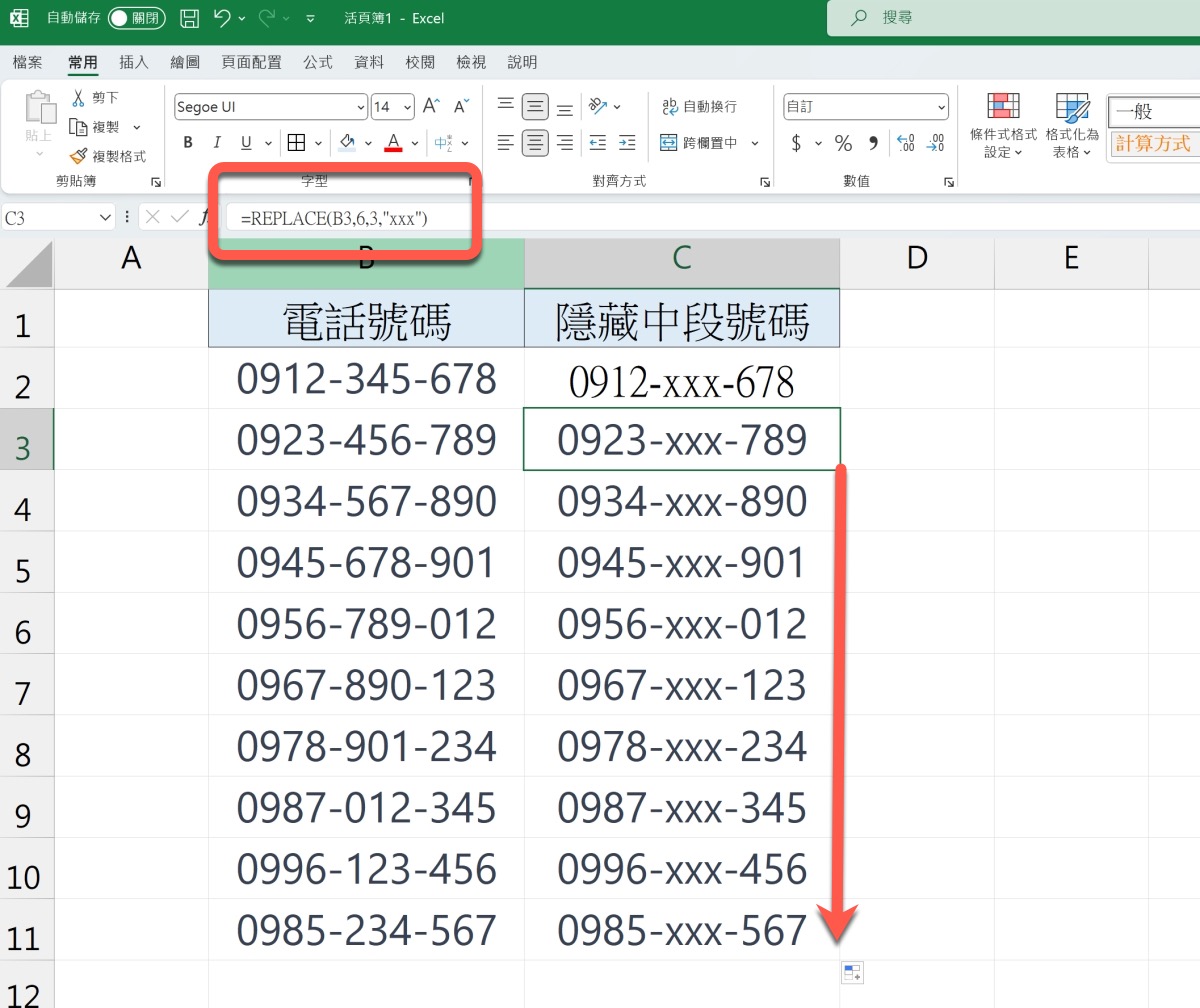The image size is (1200, 1008).
Task: Click the Percent Style icon
Action: pyautogui.click(x=843, y=143)
